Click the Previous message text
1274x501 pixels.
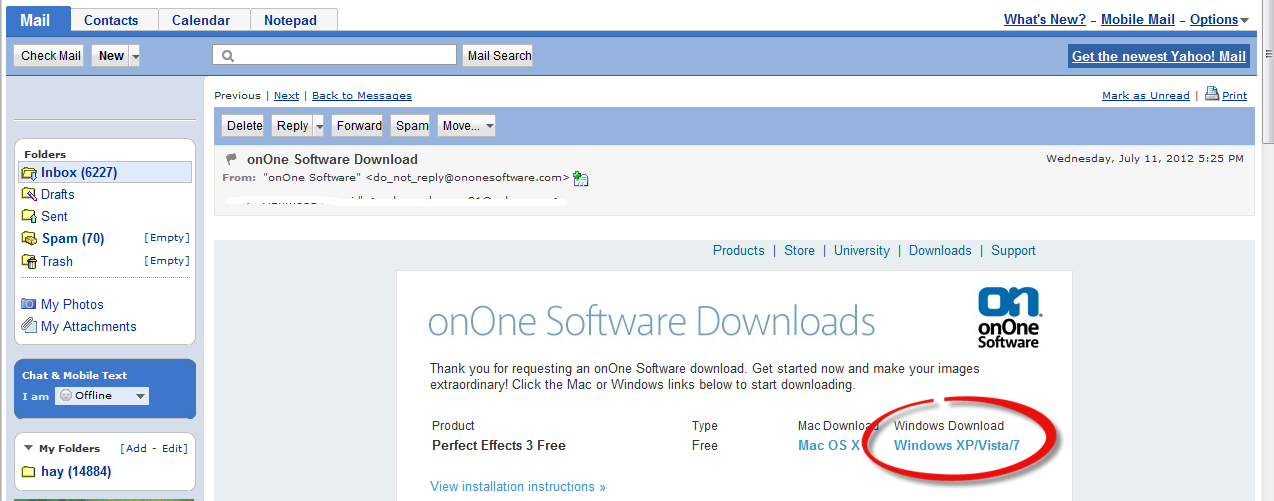pyautogui.click(x=237, y=96)
